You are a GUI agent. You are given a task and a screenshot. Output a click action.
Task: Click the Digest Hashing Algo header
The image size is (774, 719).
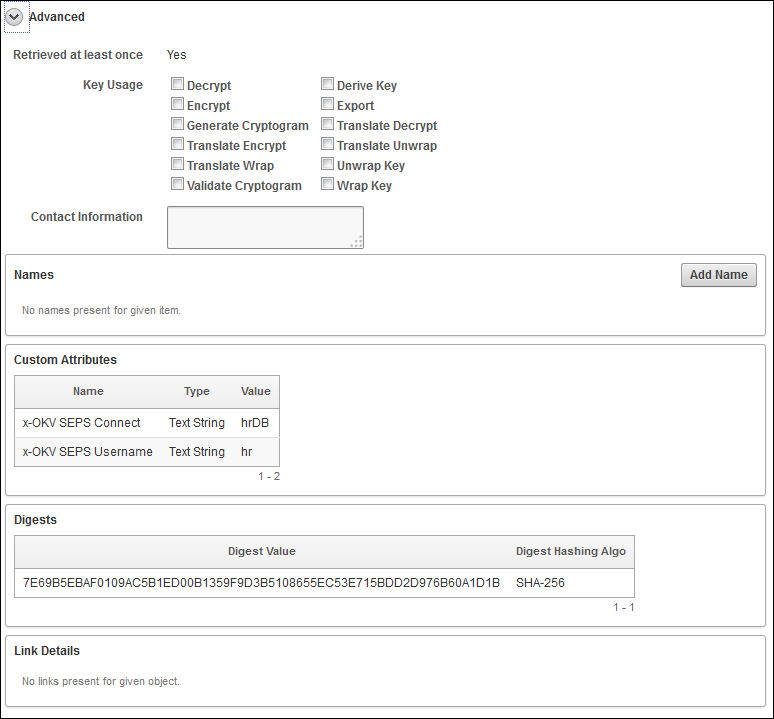click(x=571, y=551)
